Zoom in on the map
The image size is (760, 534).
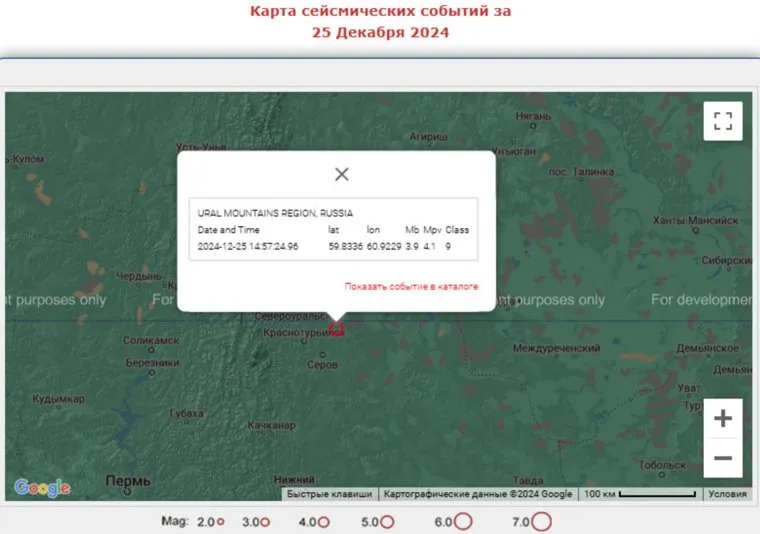[723, 418]
